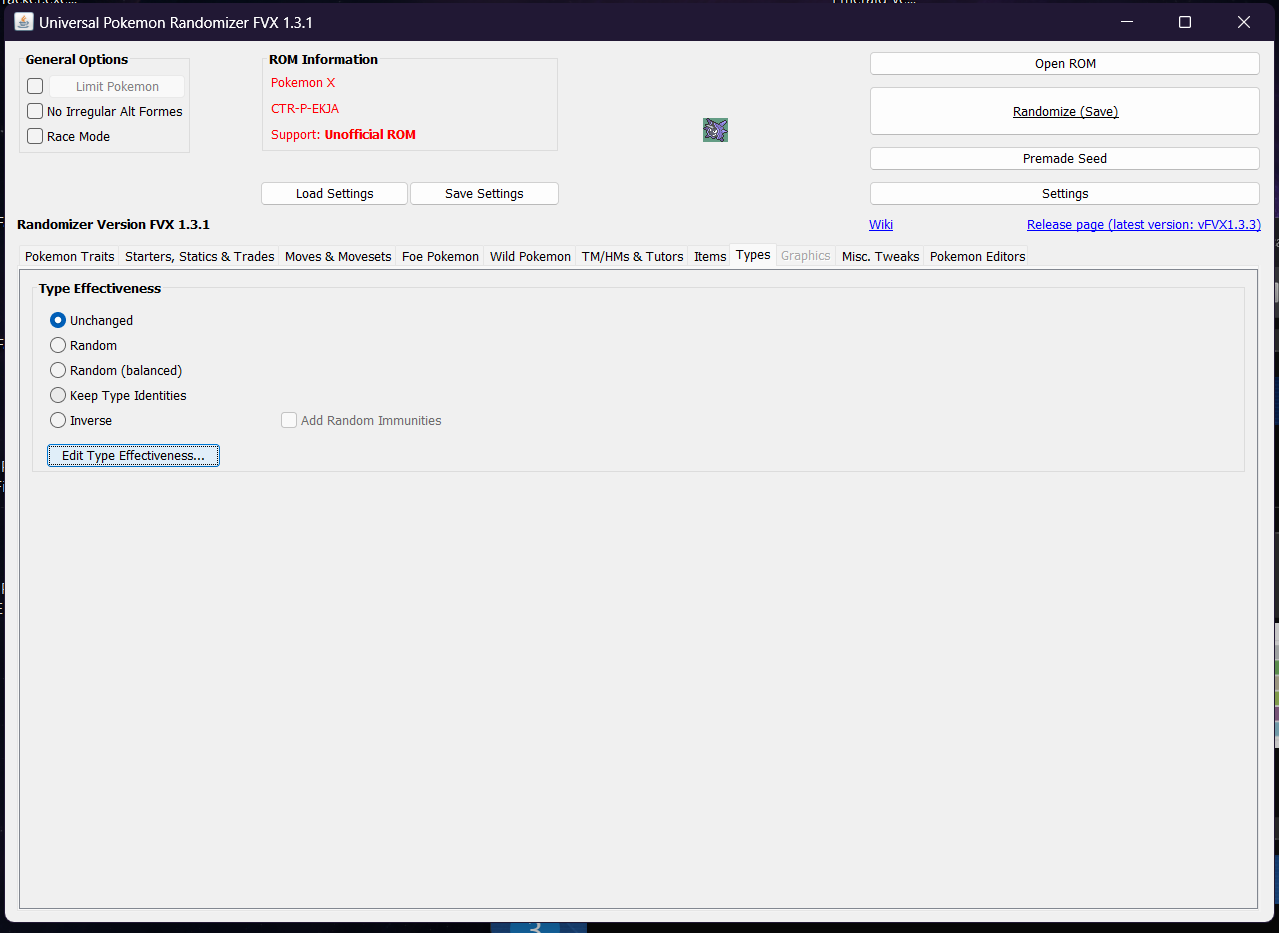Open the Release page link
Viewport: 1279px width, 933px height.
[1143, 225]
